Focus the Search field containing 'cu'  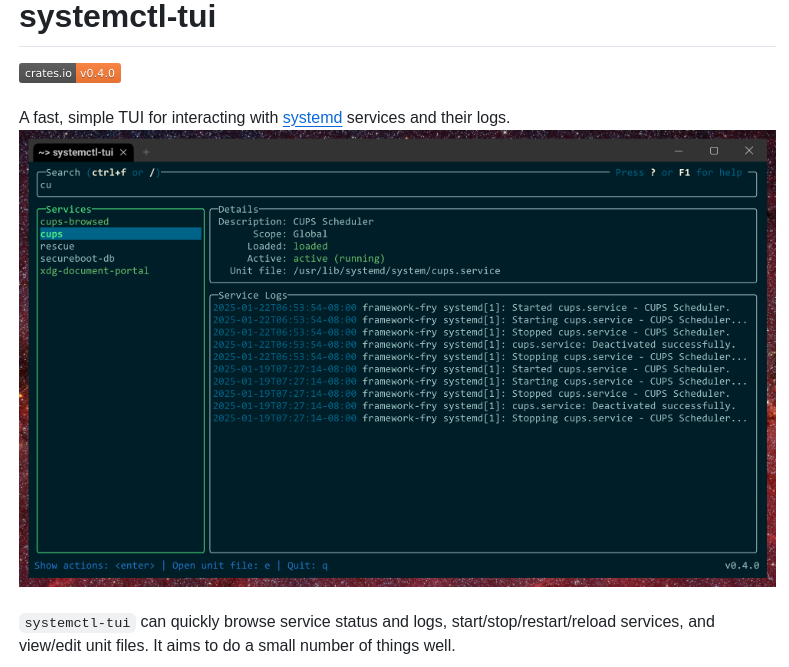[397, 185]
